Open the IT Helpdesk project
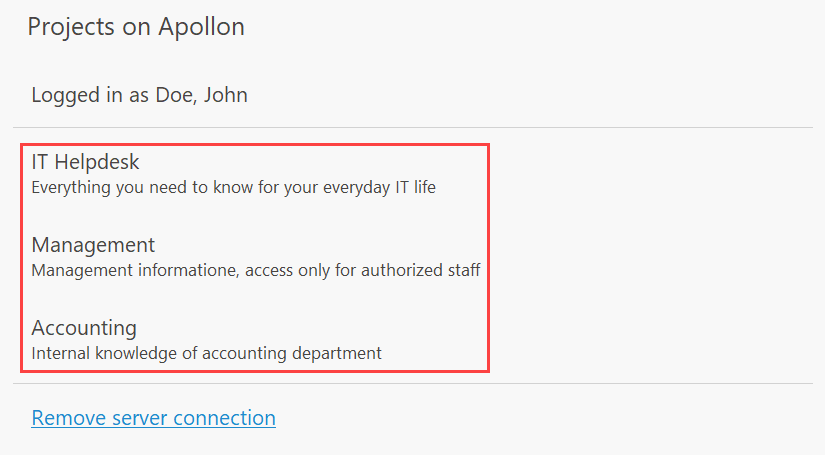 tap(86, 162)
